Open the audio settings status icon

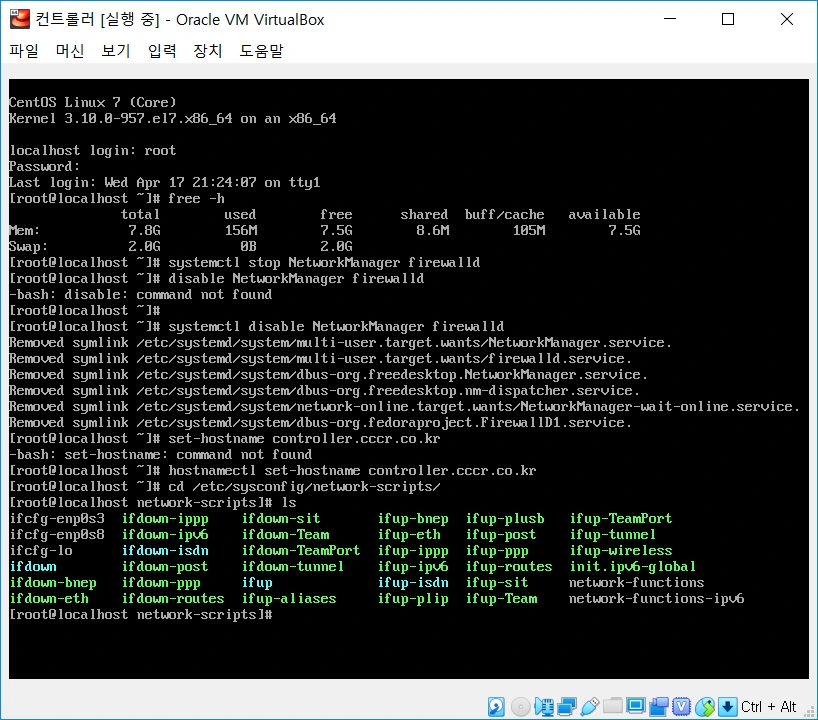coord(544,706)
